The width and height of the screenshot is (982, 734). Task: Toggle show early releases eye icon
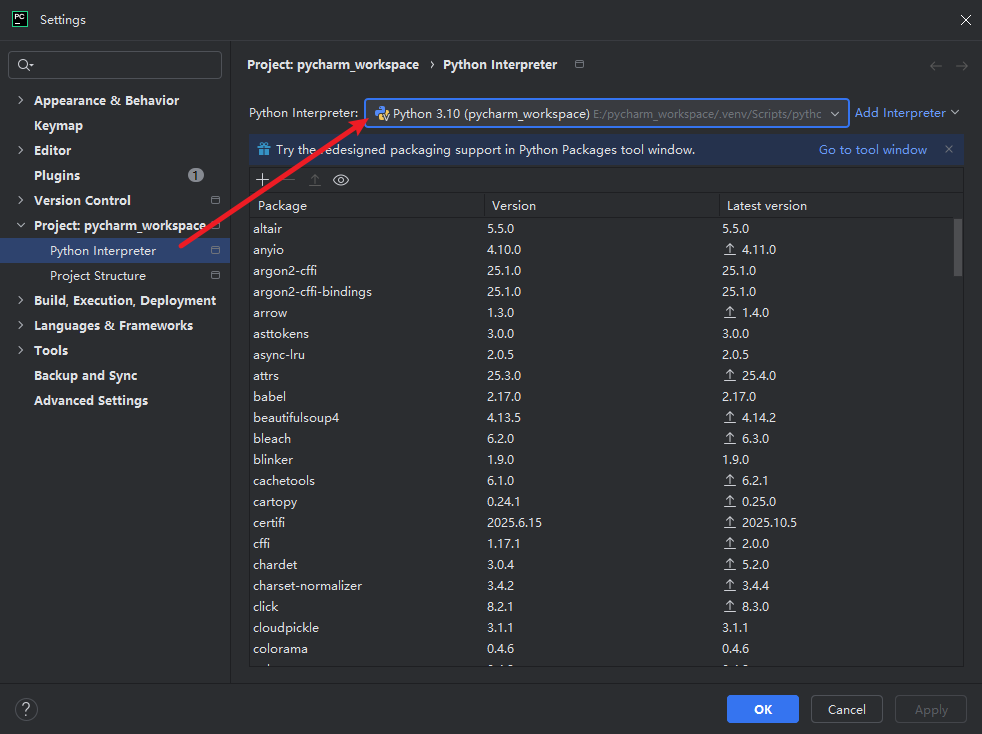[x=341, y=180]
